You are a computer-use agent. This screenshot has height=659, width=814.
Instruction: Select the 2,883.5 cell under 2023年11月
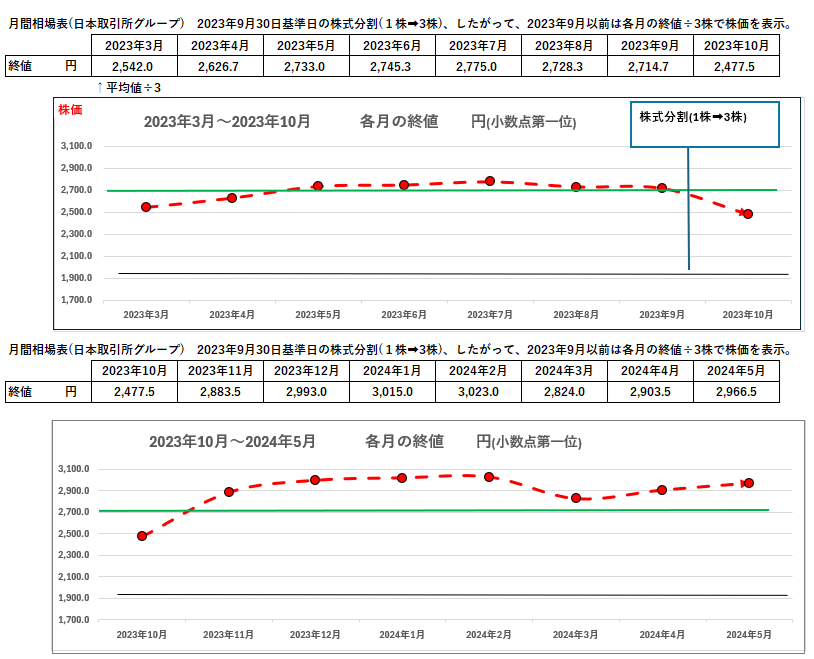(220, 392)
